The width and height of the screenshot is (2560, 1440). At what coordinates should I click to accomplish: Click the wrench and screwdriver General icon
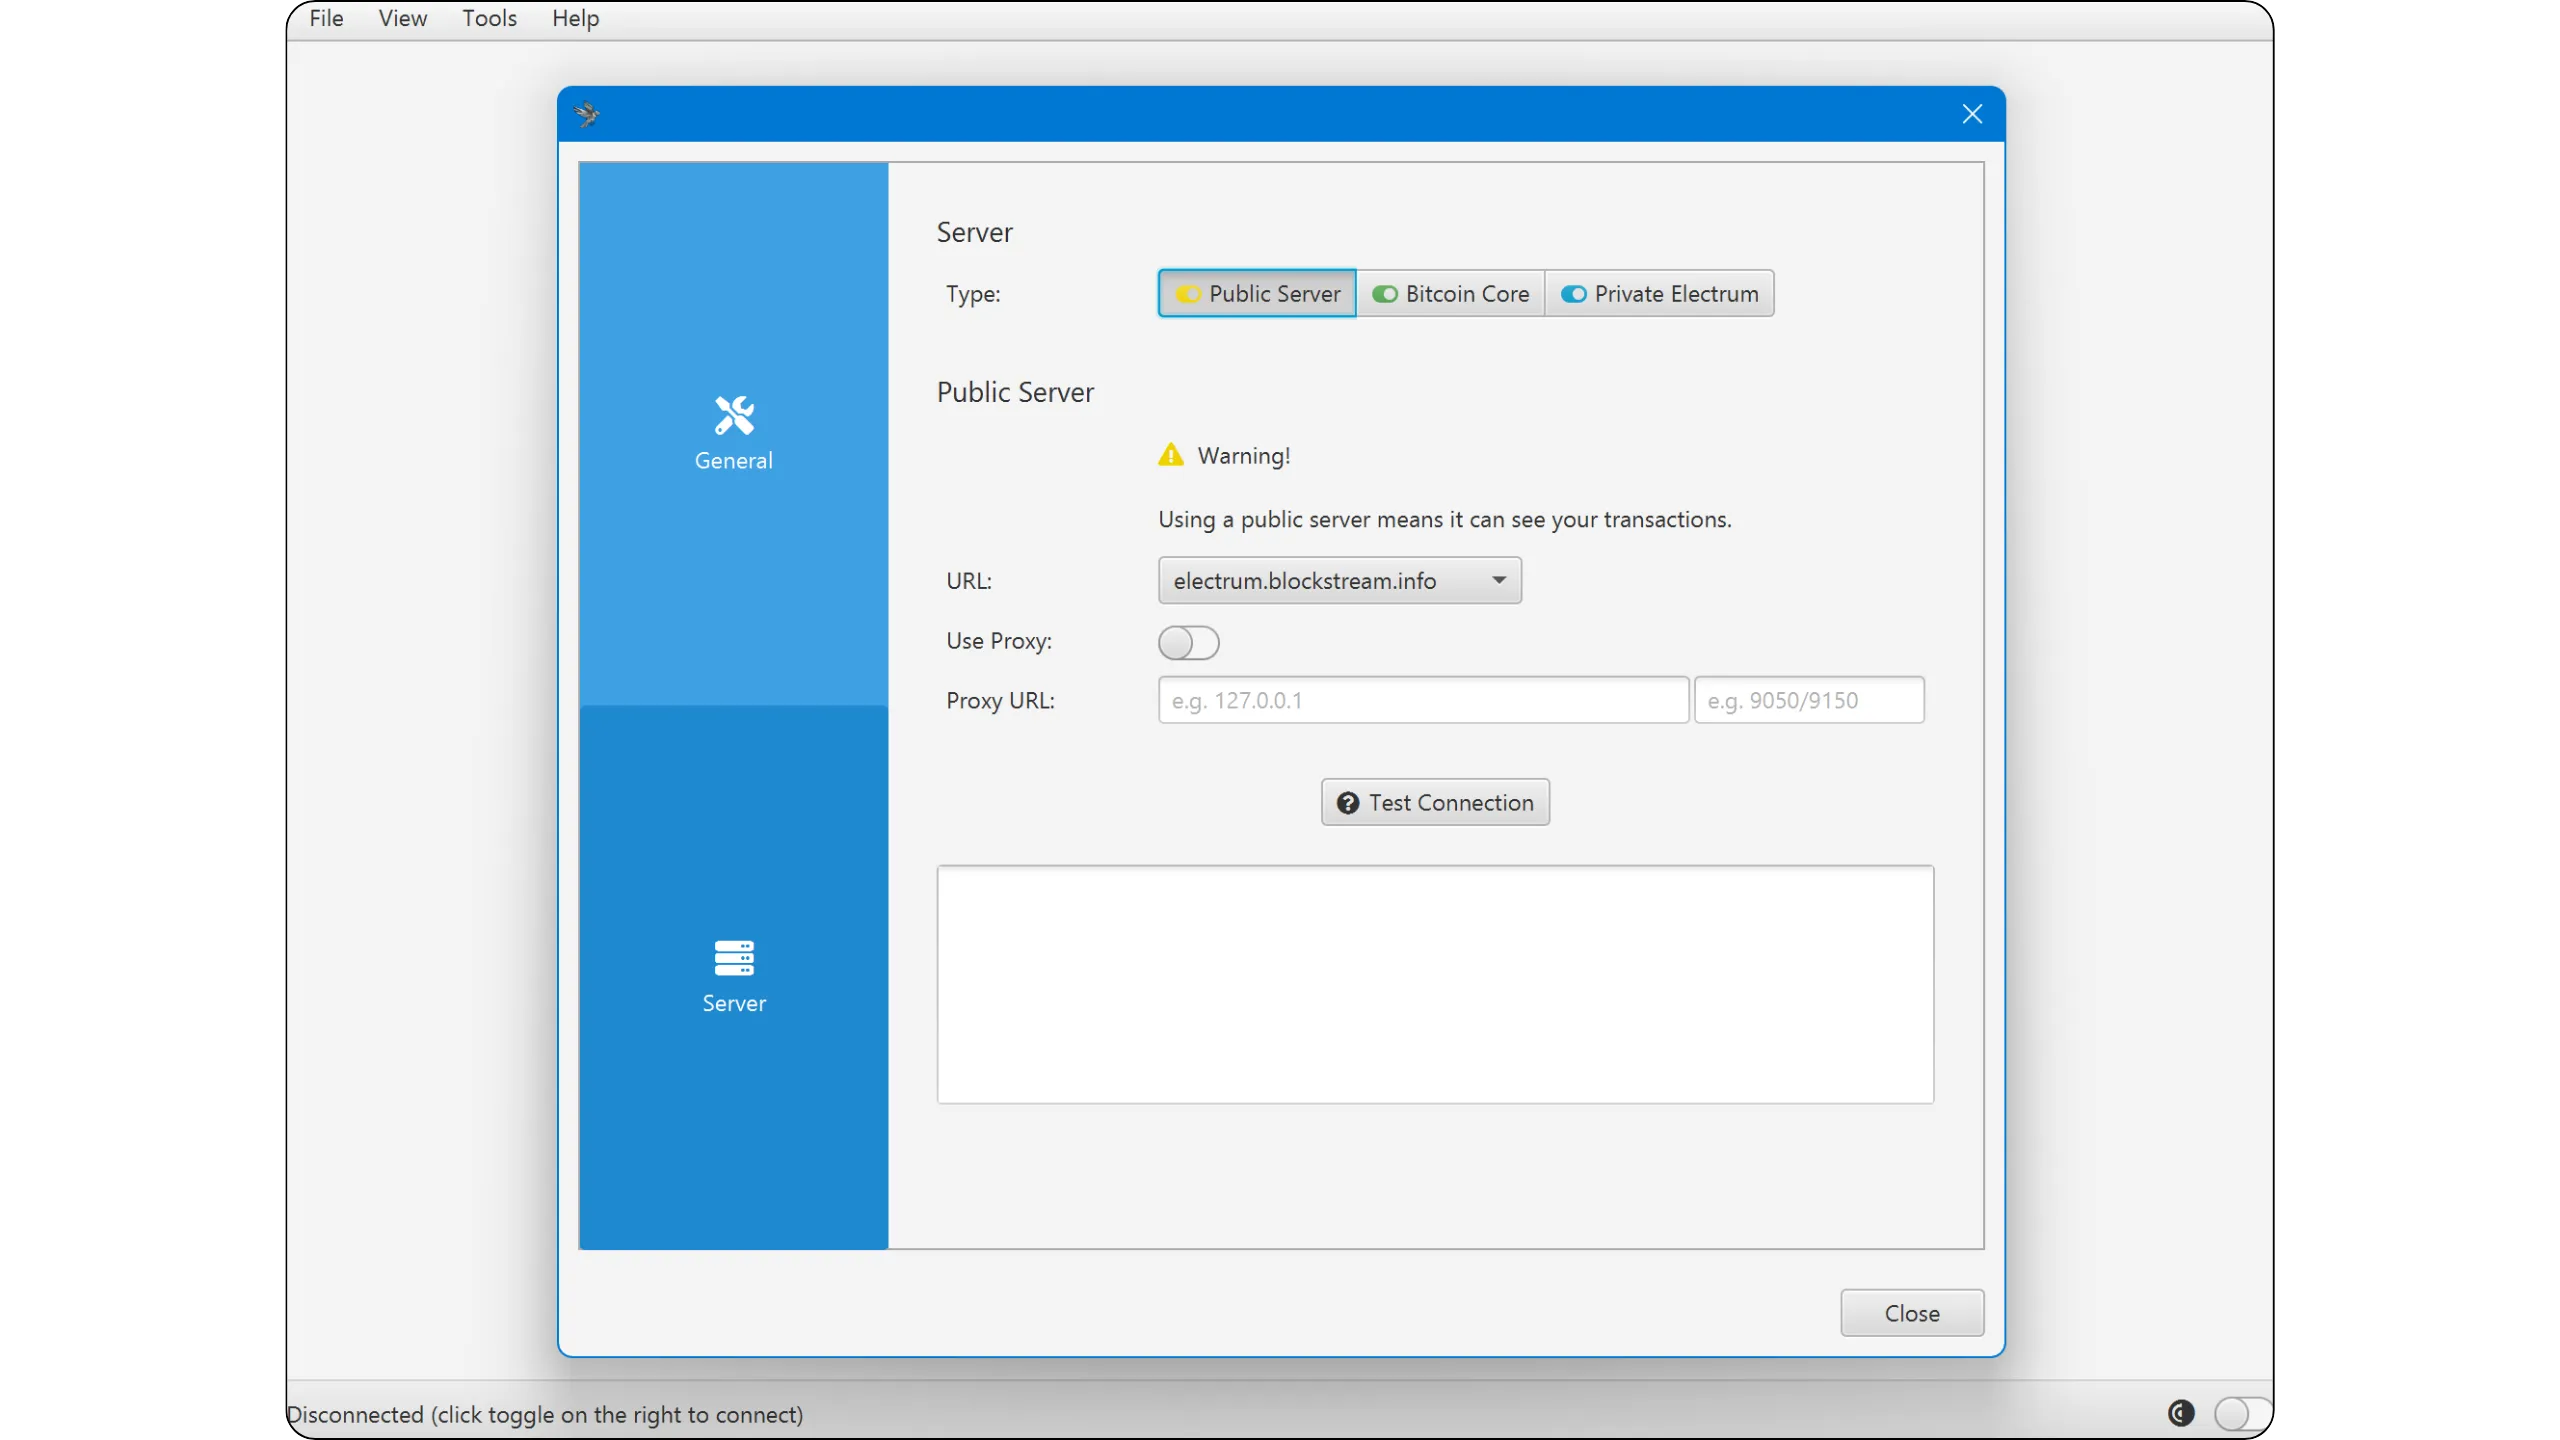tap(734, 415)
